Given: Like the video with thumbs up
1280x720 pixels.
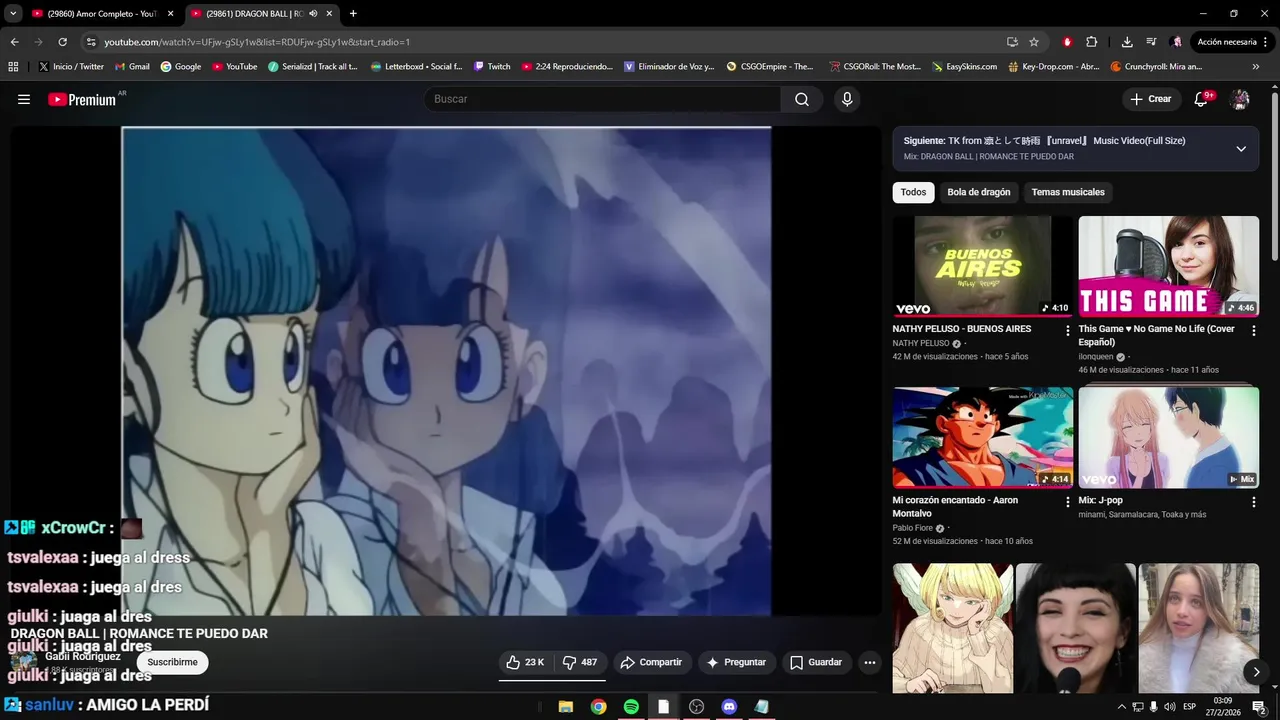Looking at the screenshot, I should 525,662.
